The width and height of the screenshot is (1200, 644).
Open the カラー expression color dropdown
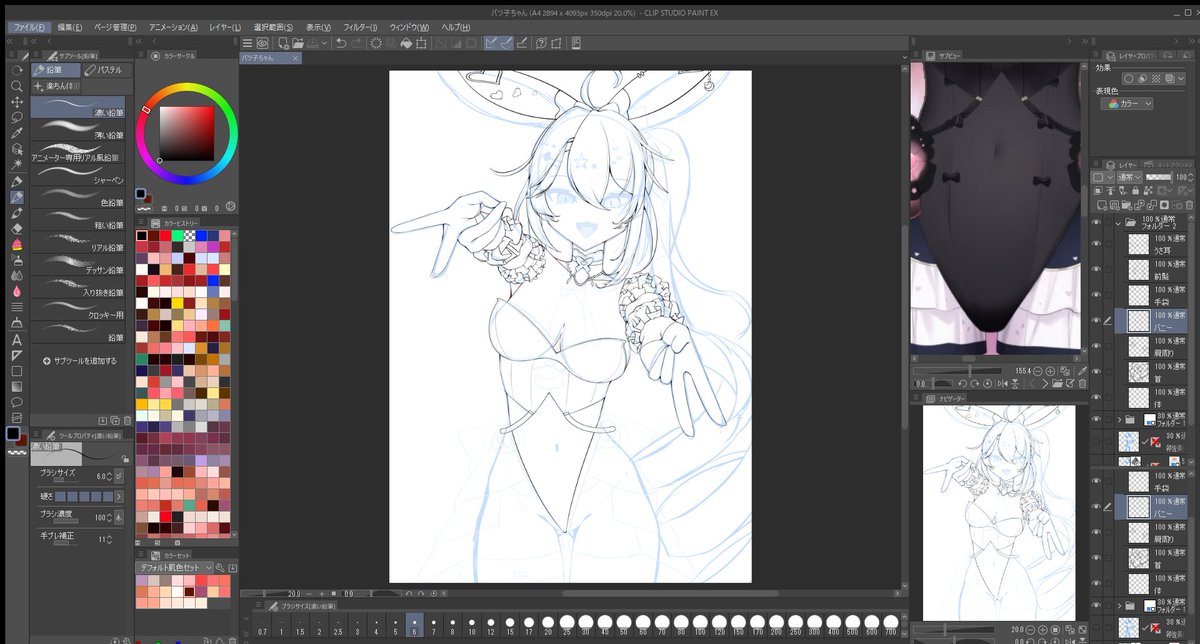1127,104
